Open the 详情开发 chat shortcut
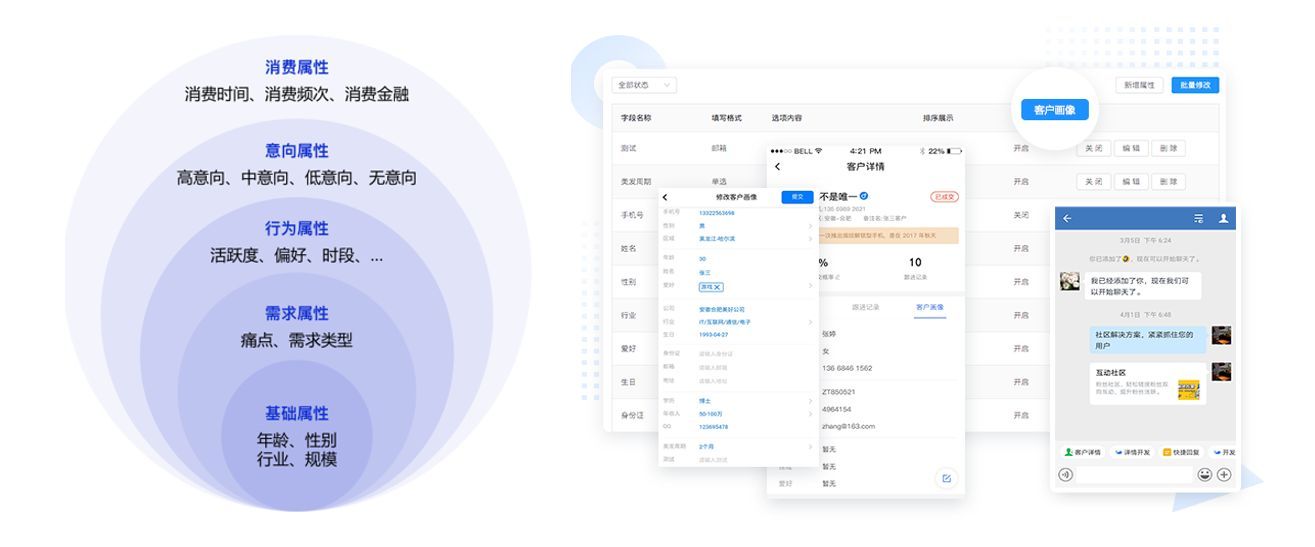 click(1132, 452)
